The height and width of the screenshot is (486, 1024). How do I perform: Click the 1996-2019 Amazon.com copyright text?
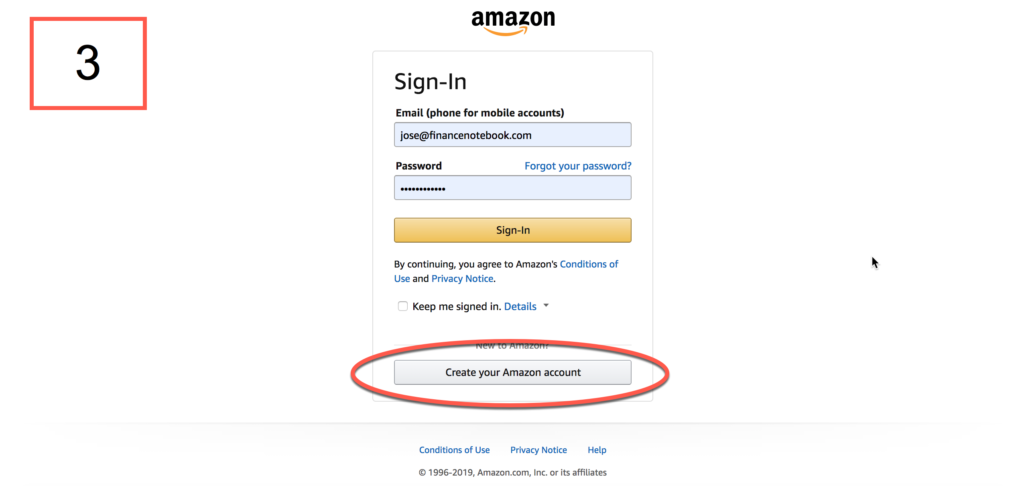point(513,472)
